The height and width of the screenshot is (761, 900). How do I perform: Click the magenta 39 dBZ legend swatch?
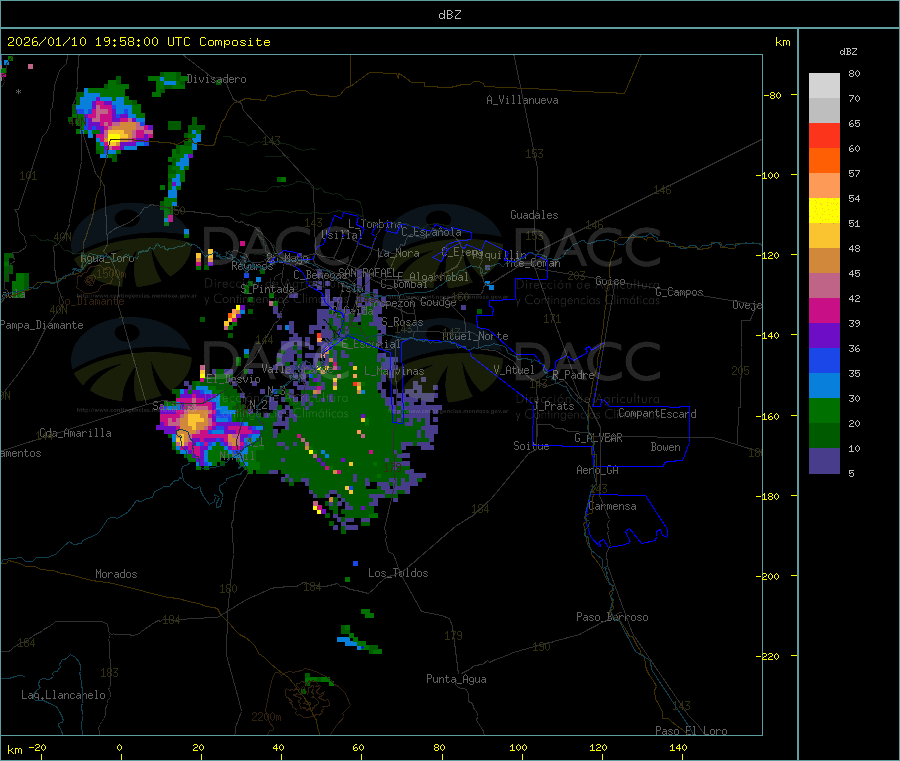(824, 310)
